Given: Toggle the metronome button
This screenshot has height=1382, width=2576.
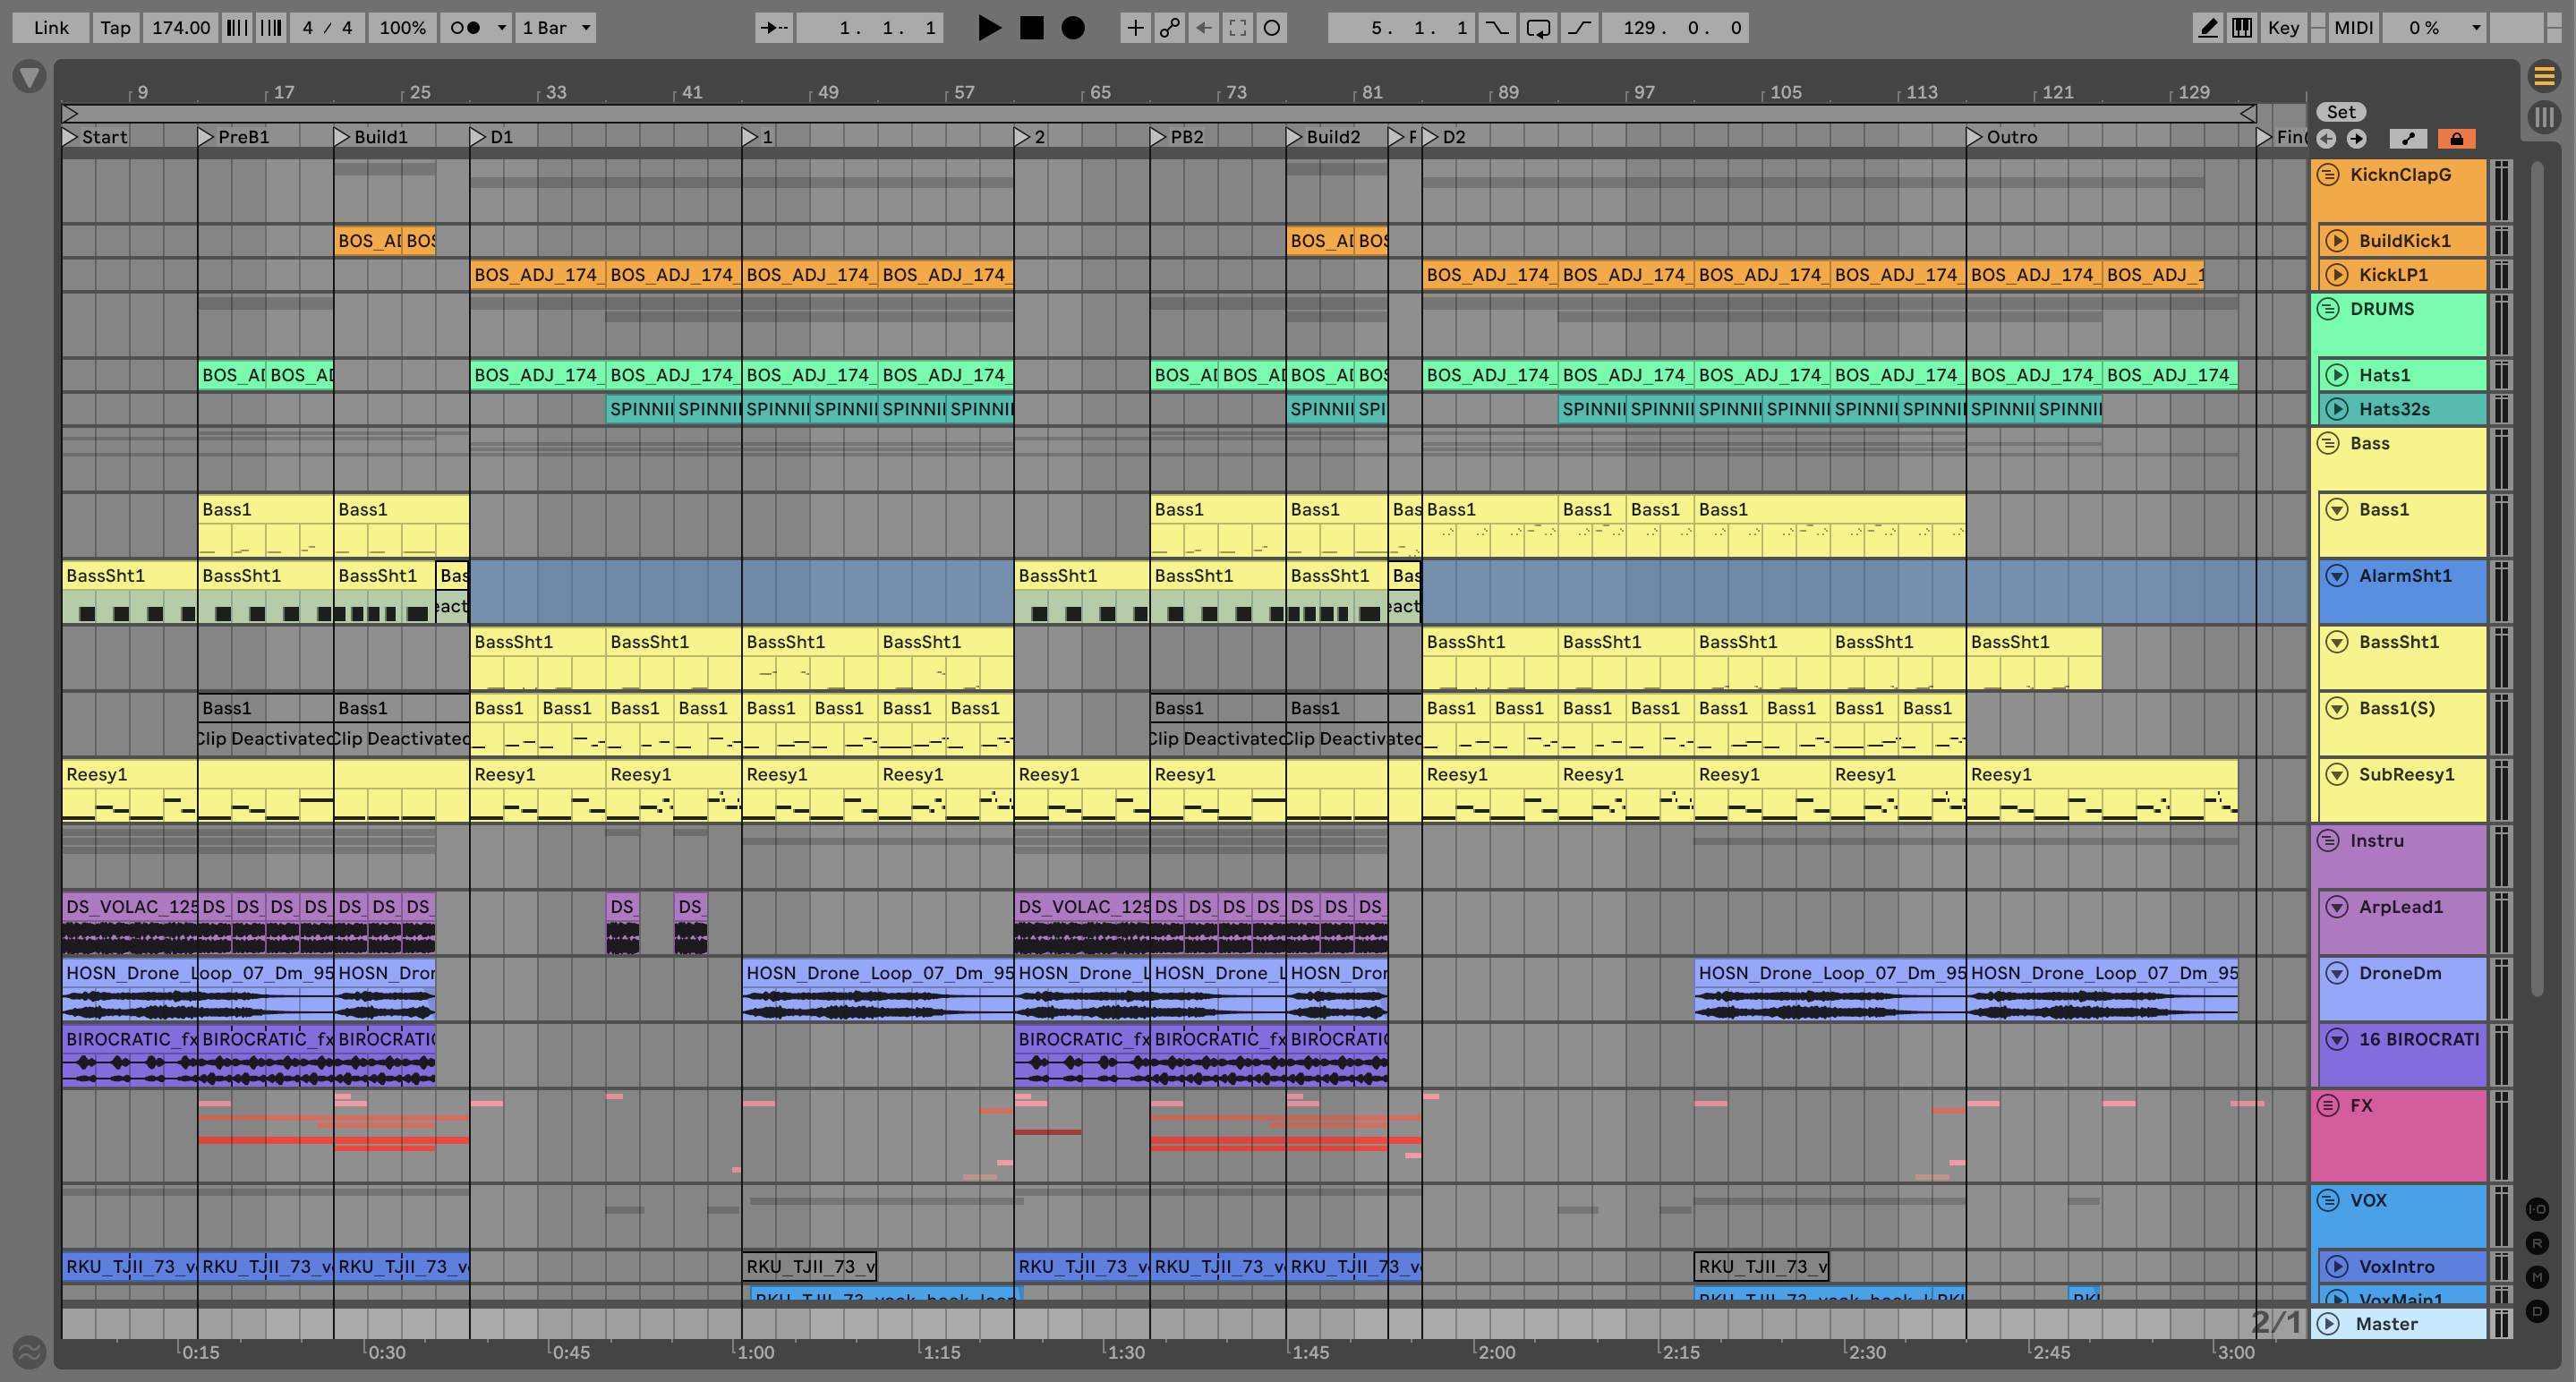Looking at the screenshot, I should pyautogui.click(x=466, y=28).
